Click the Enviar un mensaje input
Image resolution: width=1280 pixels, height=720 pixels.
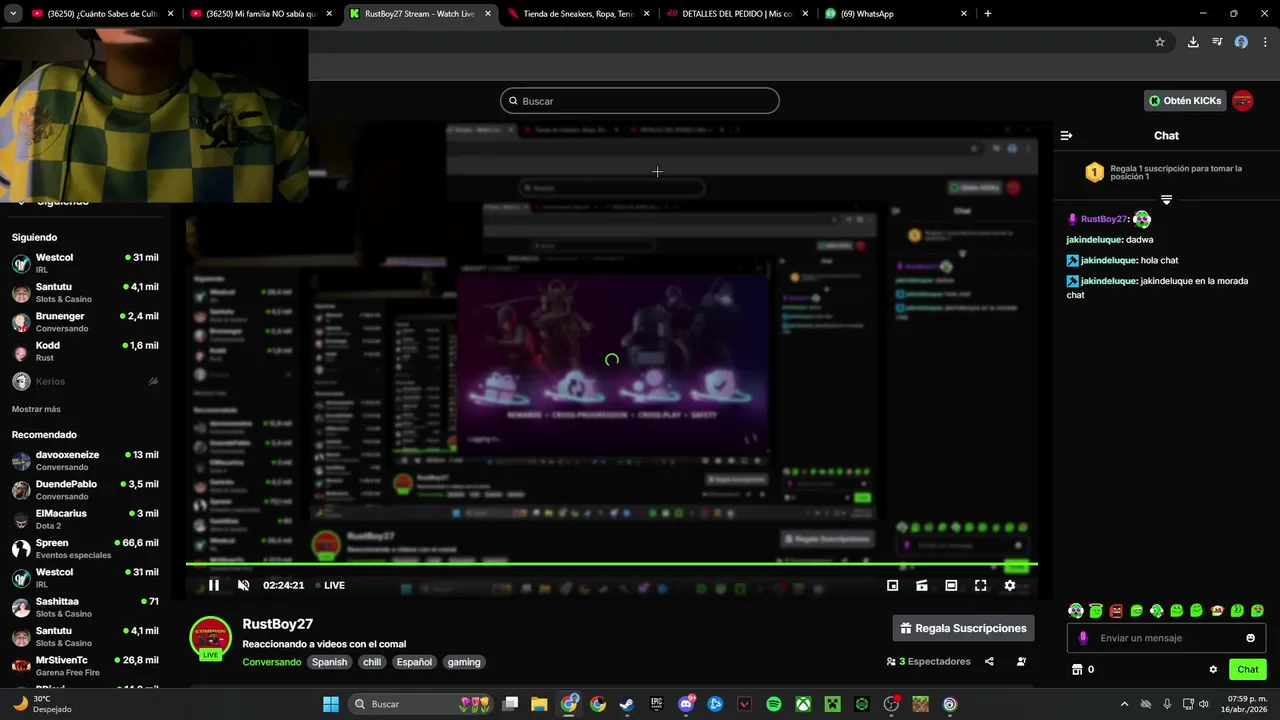pyautogui.click(x=1166, y=638)
